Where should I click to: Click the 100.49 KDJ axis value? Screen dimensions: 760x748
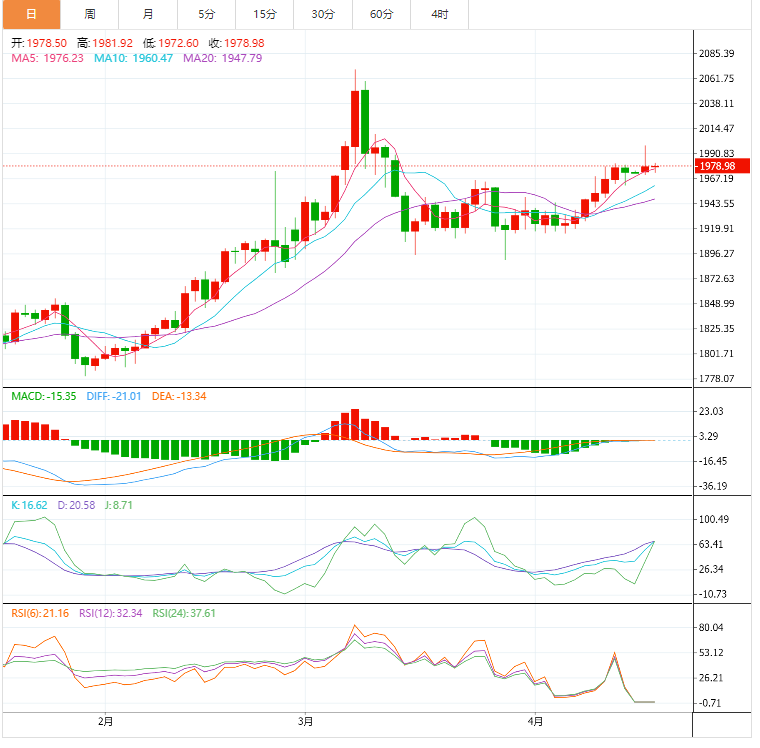[713, 519]
